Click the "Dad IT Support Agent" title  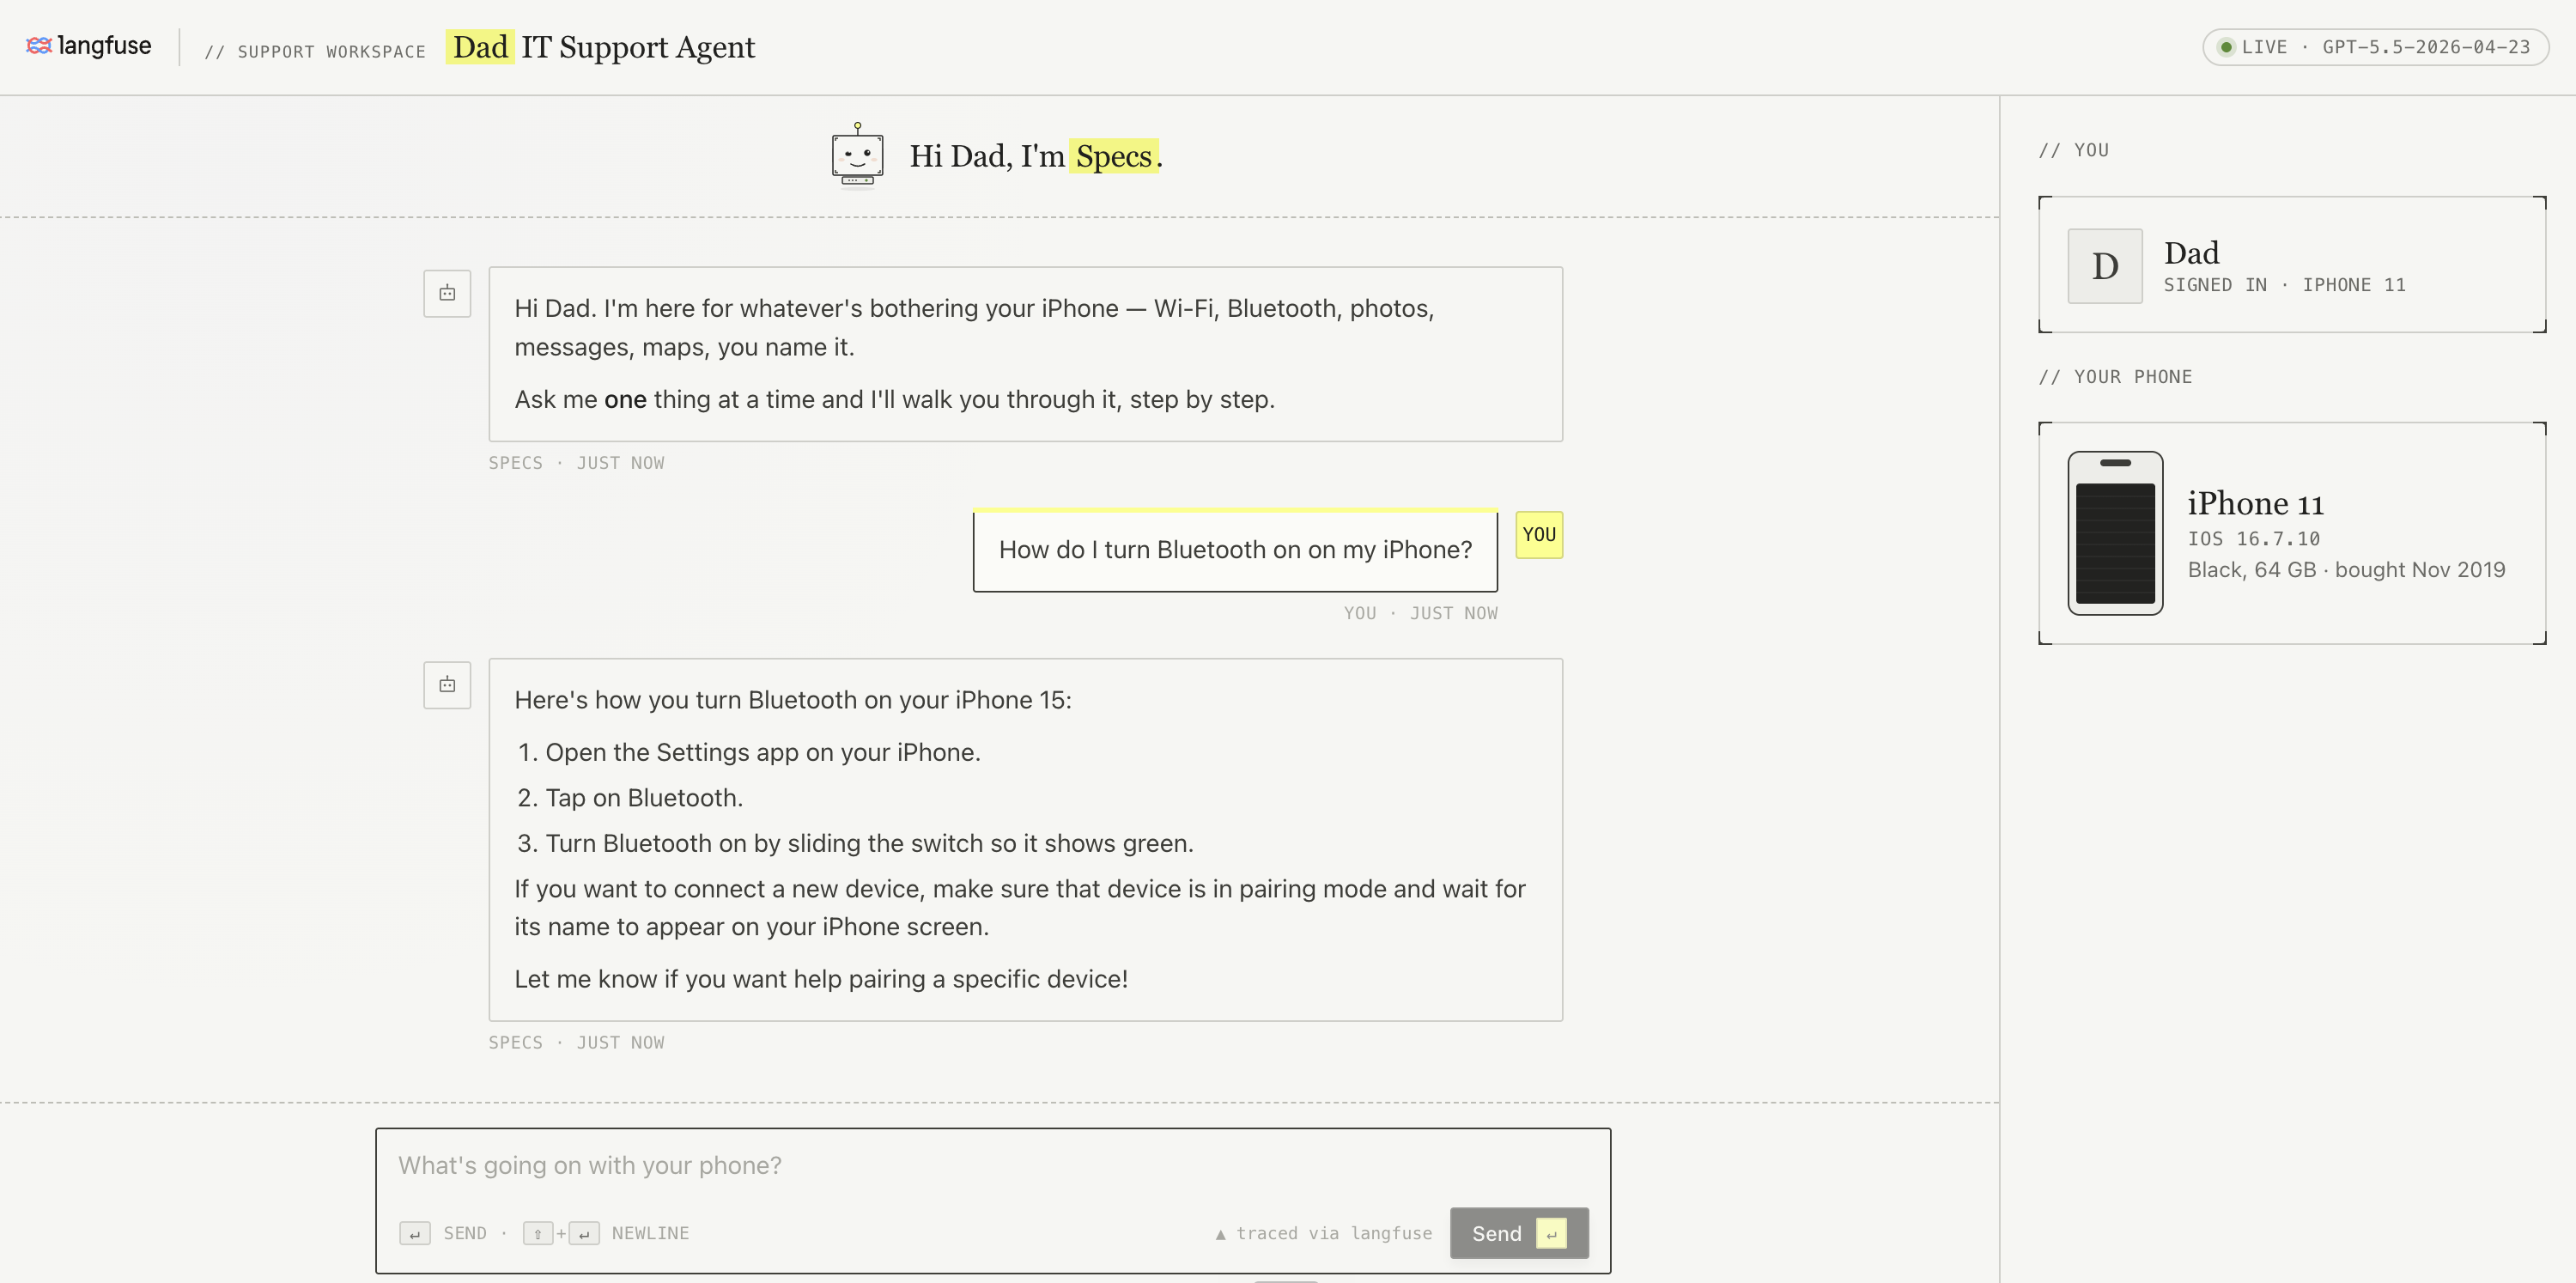pos(600,47)
